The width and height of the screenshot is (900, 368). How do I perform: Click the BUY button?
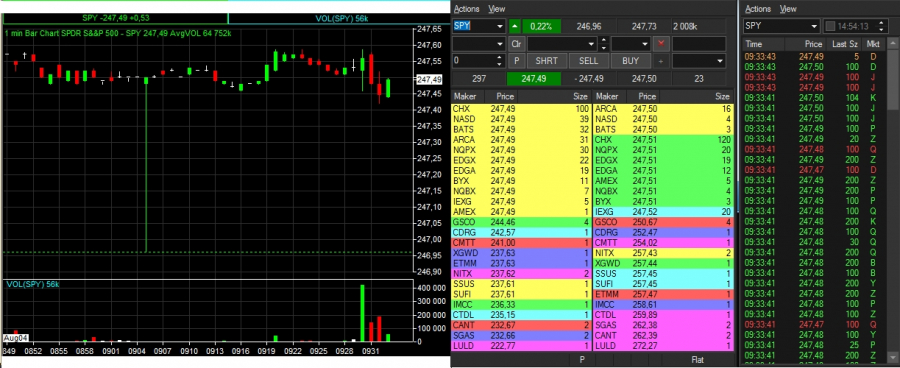630,61
